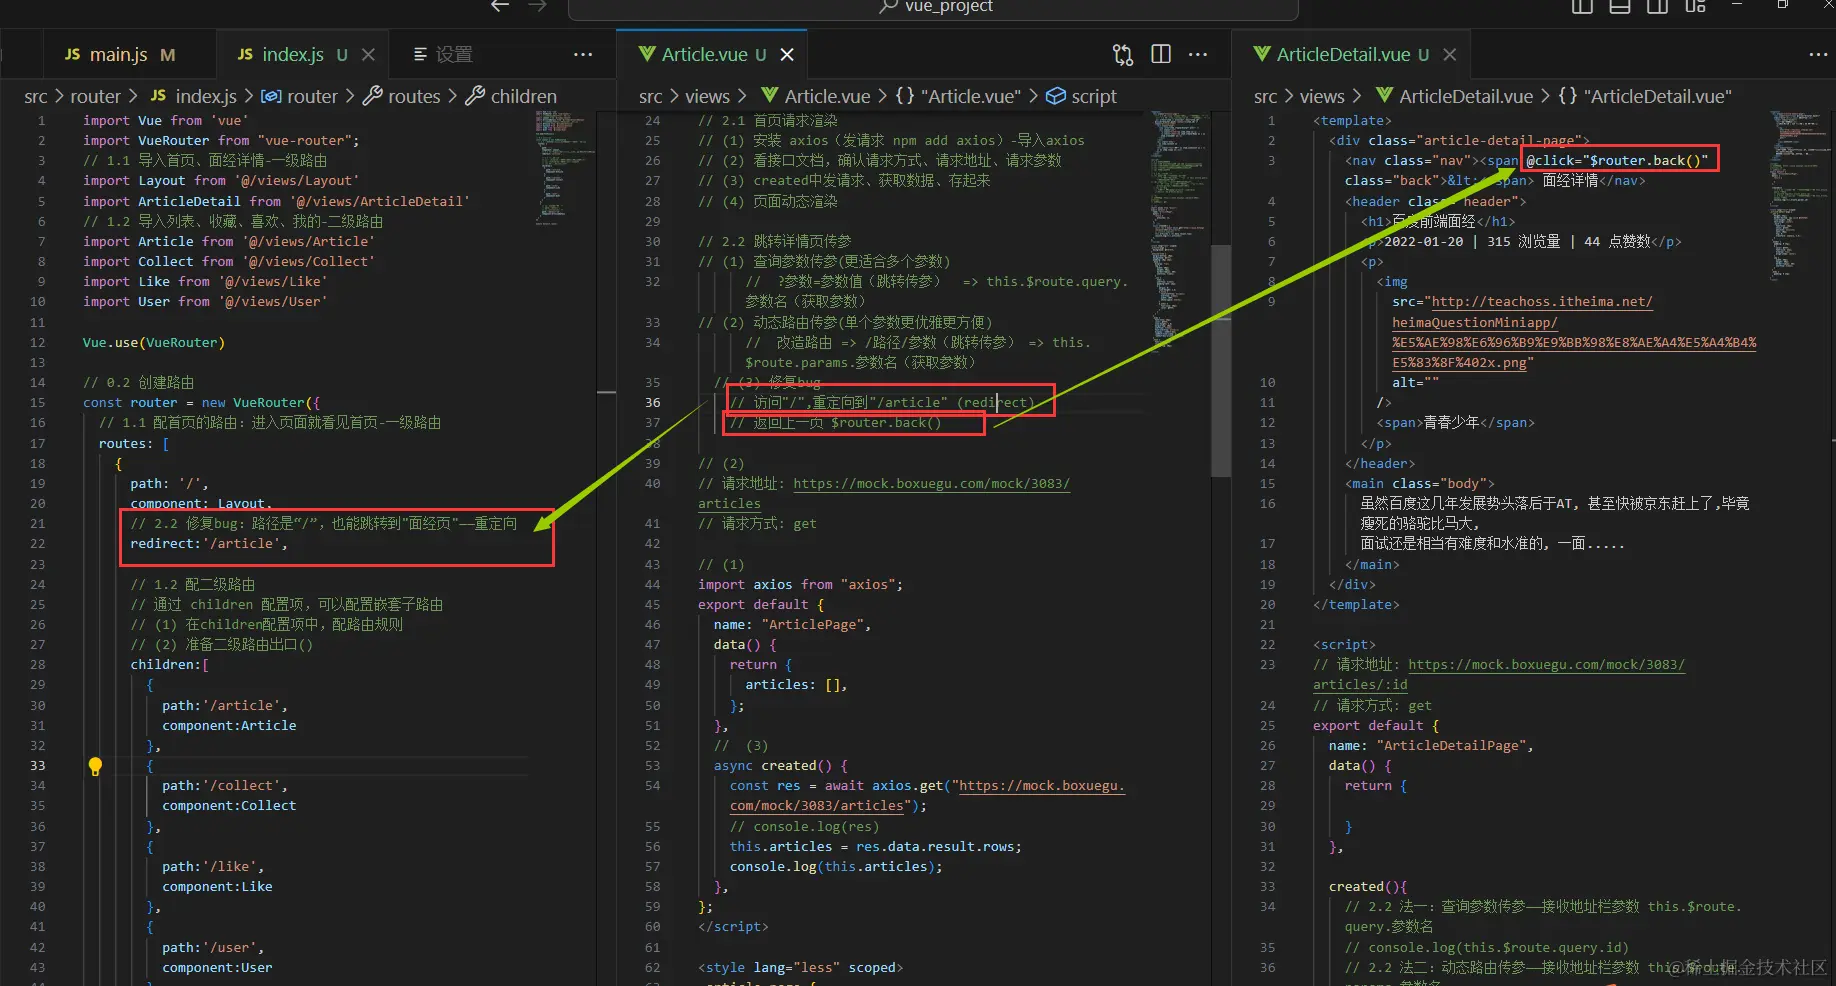This screenshot has width=1836, height=986.
Task: Click braces icon before "Article.vue" breadcrumb
Action: pos(905,96)
